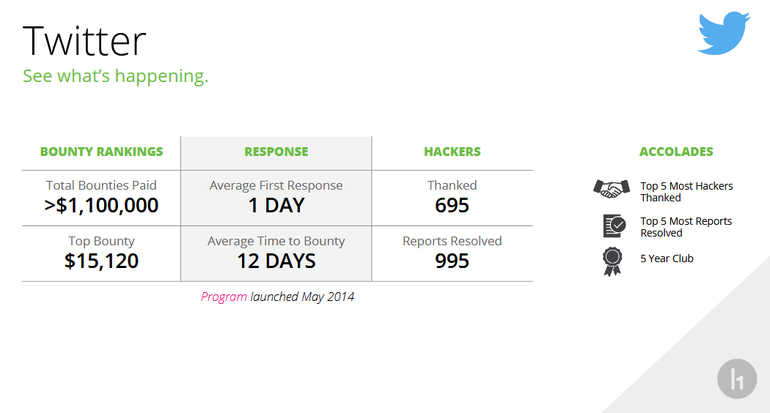Click the ribbon badge 5 Year Club icon
The height and width of the screenshot is (413, 770).
[x=612, y=261]
